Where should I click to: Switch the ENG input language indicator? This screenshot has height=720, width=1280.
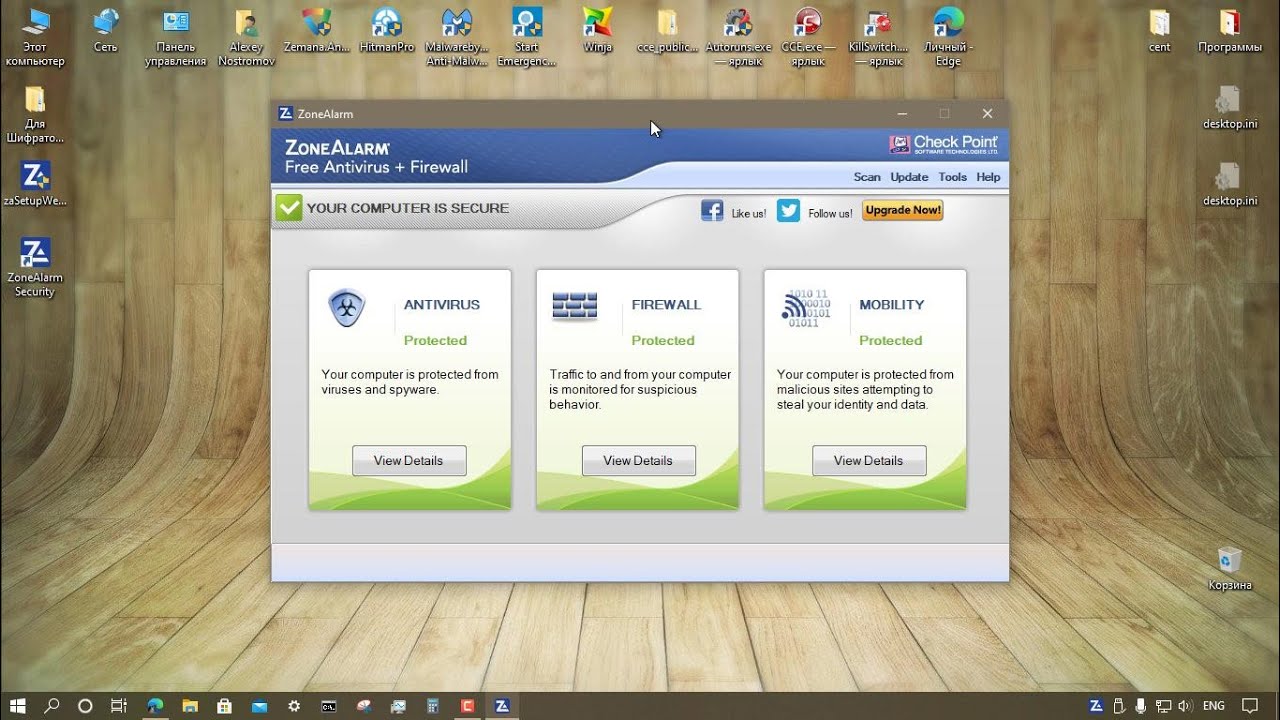pos(1214,706)
